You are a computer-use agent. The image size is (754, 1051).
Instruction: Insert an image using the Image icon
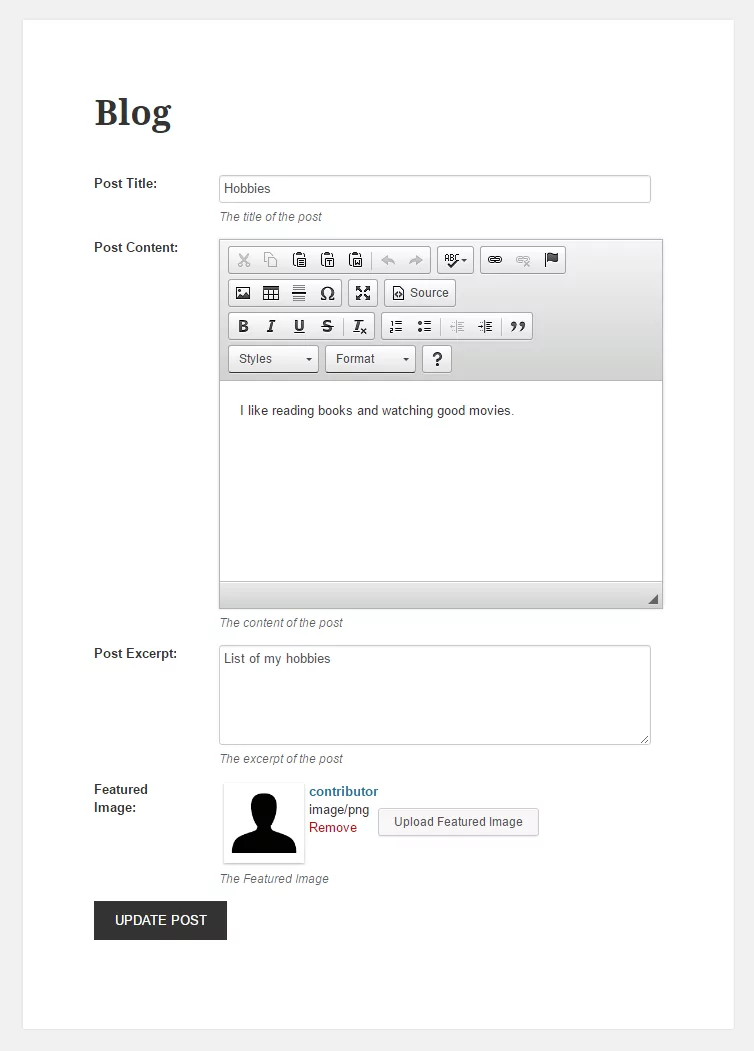[243, 293]
